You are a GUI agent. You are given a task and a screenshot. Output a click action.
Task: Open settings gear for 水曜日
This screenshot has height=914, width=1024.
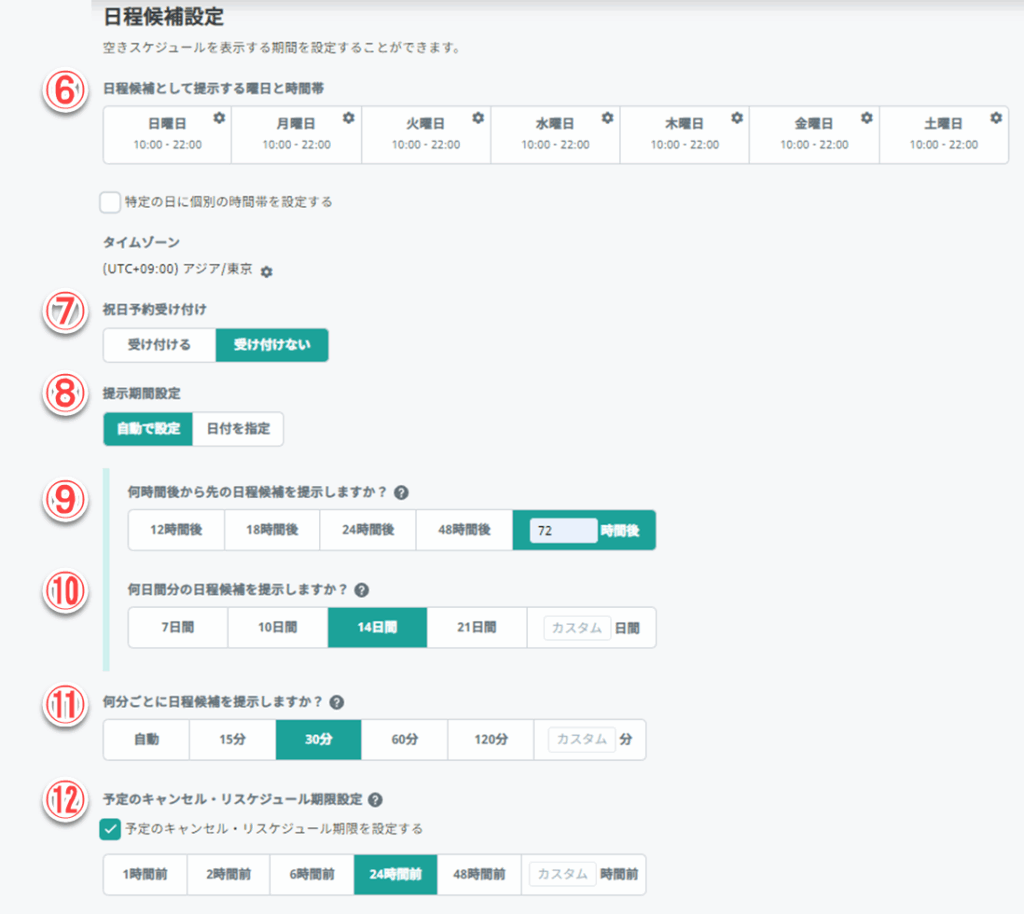pyautogui.click(x=607, y=118)
